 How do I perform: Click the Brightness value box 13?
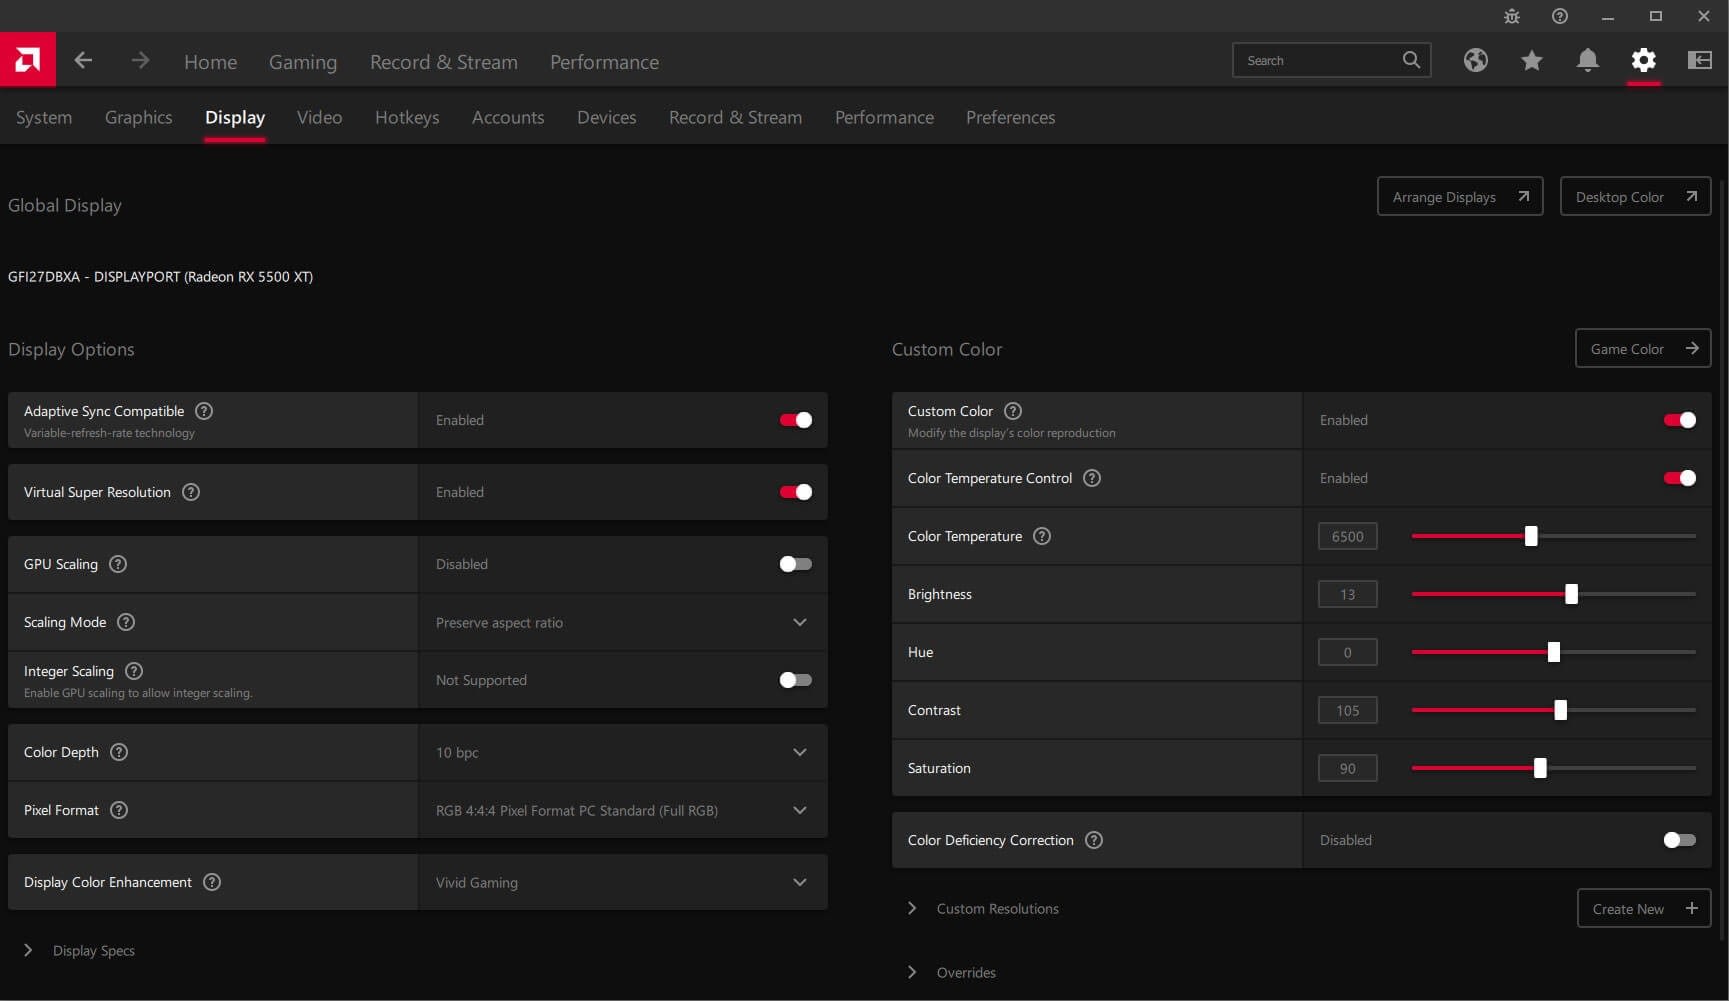pos(1348,594)
